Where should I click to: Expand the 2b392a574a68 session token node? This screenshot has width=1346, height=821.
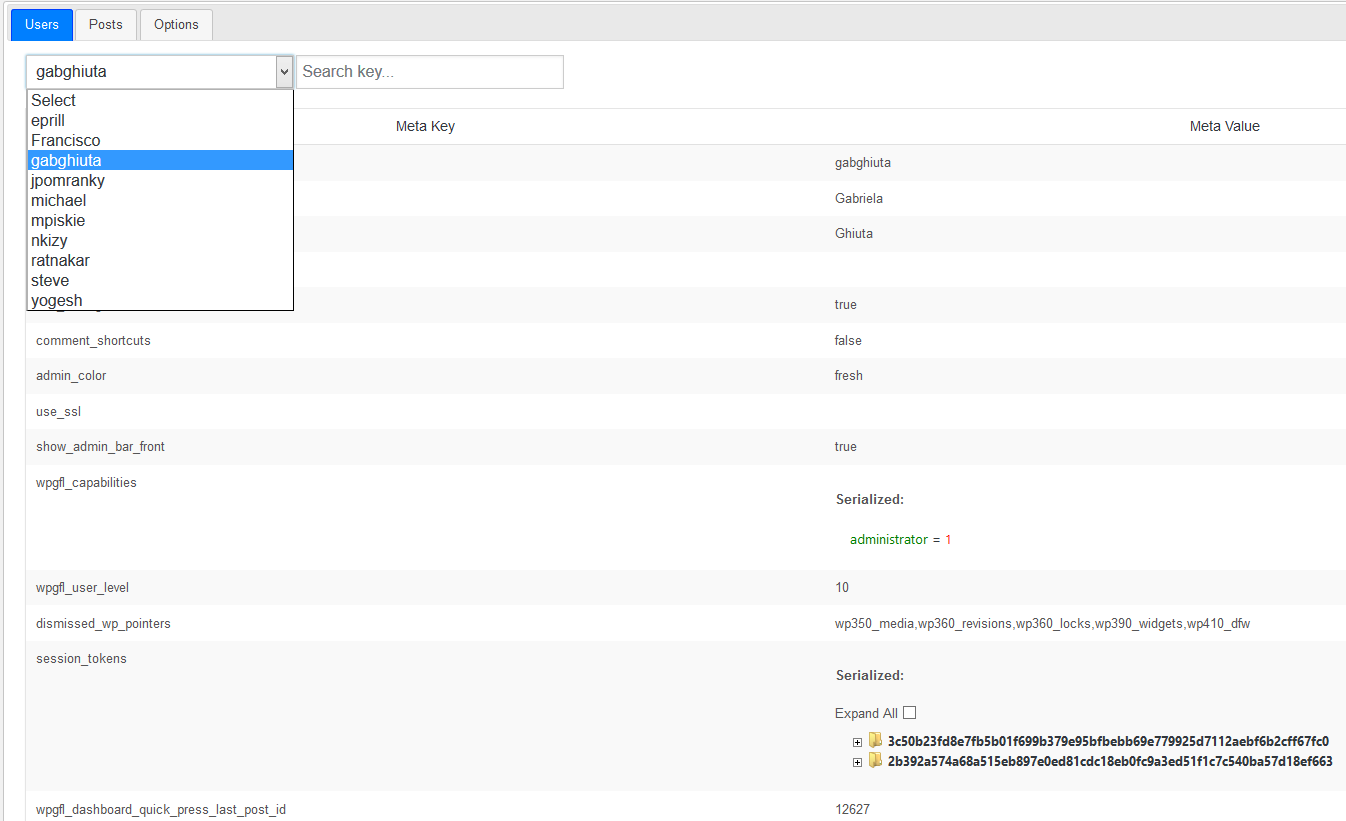pyautogui.click(x=857, y=762)
